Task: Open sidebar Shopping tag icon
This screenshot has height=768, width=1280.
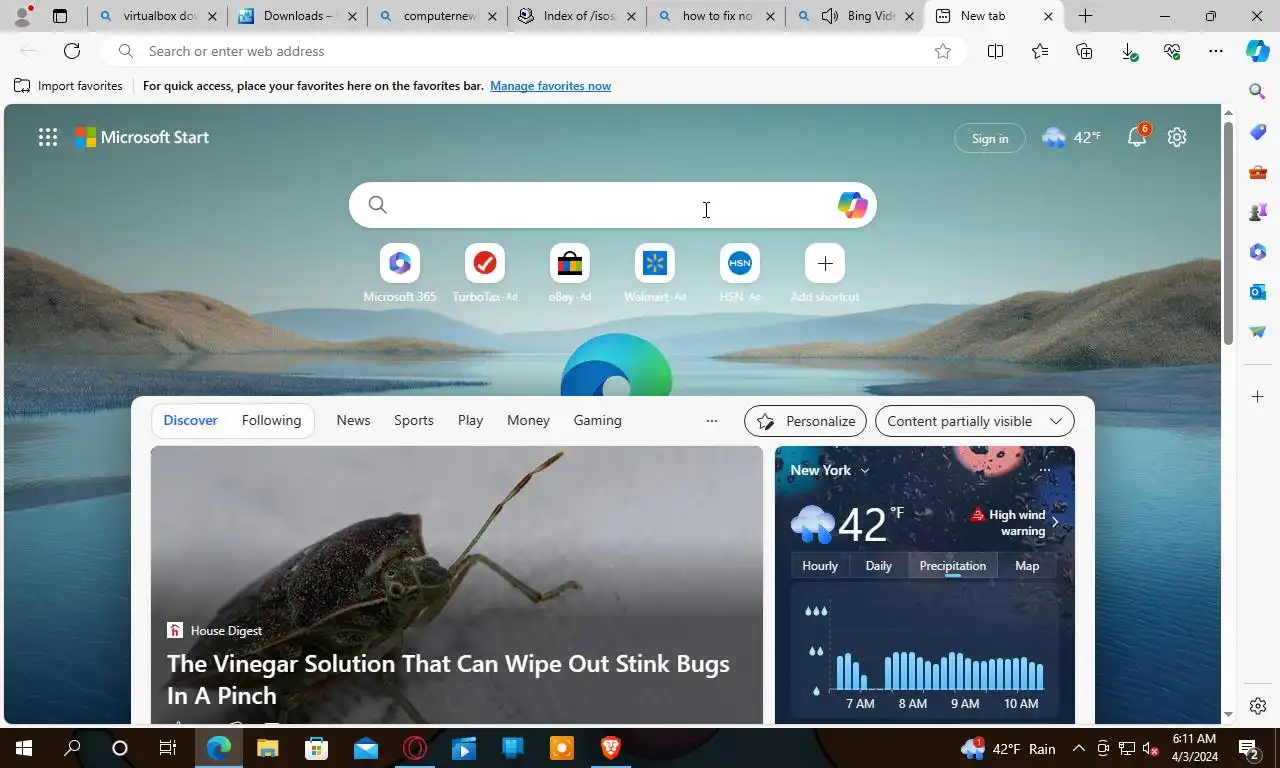Action: point(1258,132)
